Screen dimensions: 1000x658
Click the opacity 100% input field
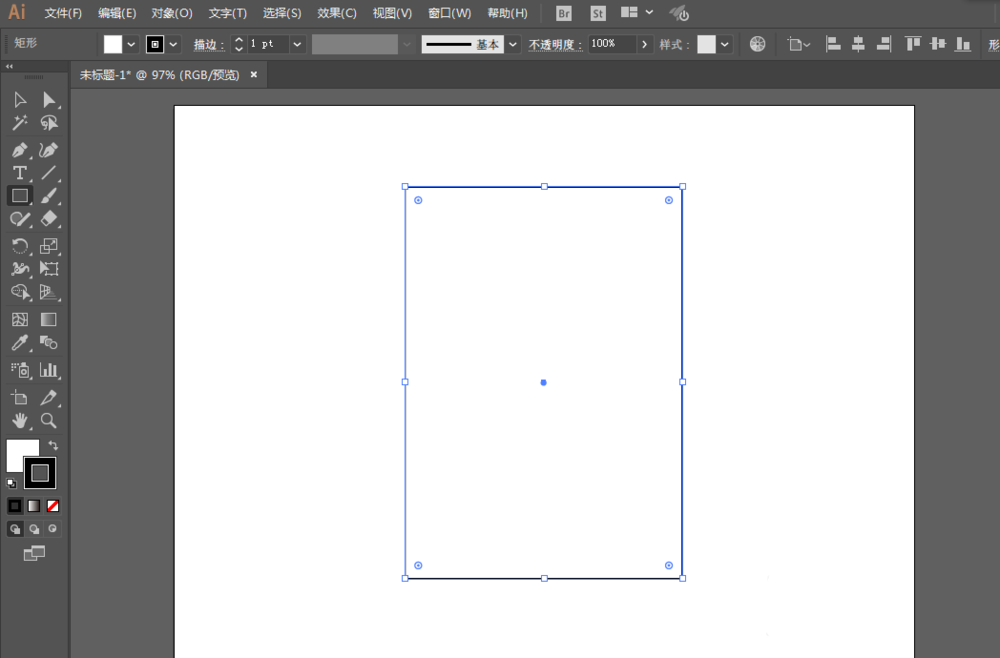[611, 43]
